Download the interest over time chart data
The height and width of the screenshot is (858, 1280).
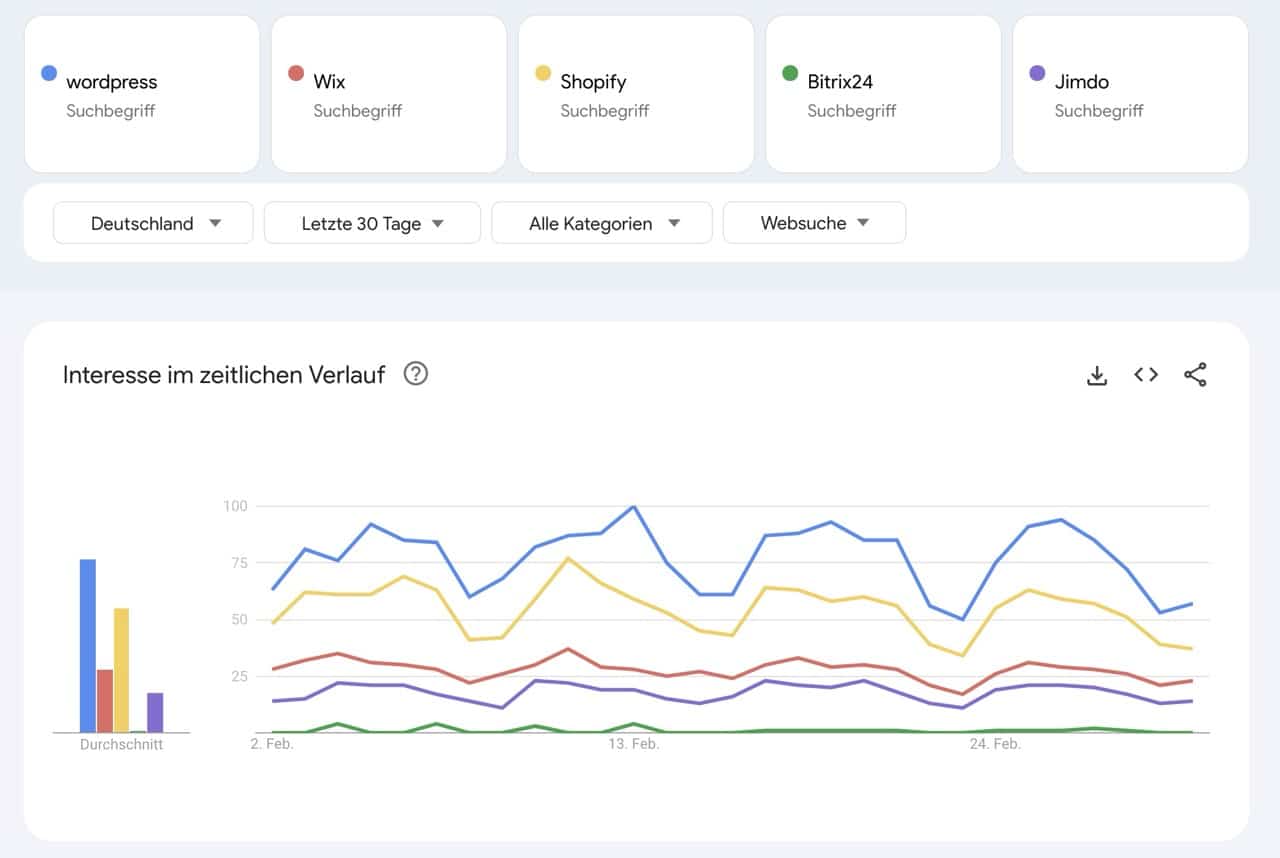point(1097,375)
